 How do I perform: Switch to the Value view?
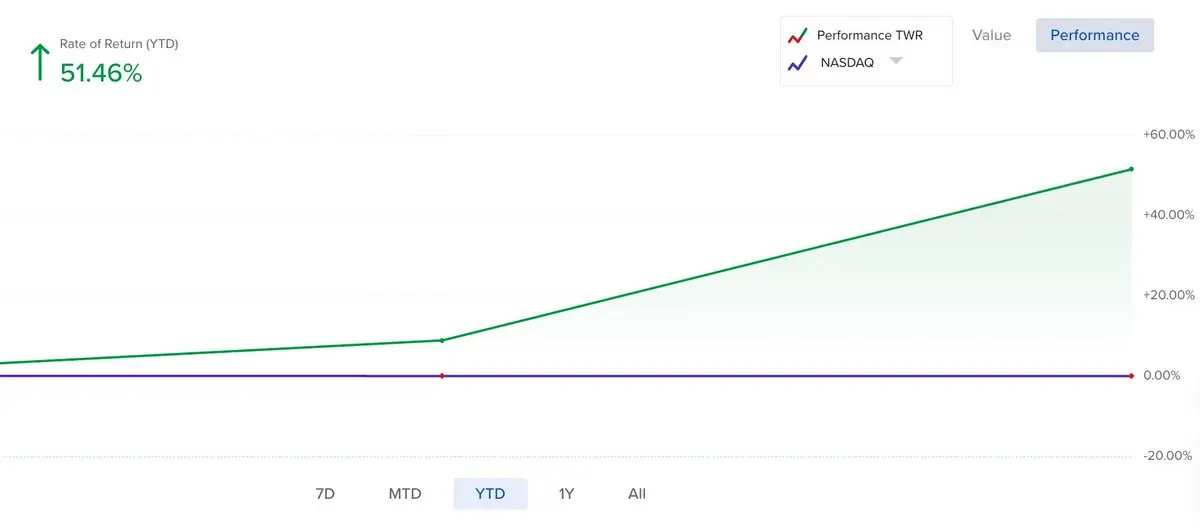point(991,35)
